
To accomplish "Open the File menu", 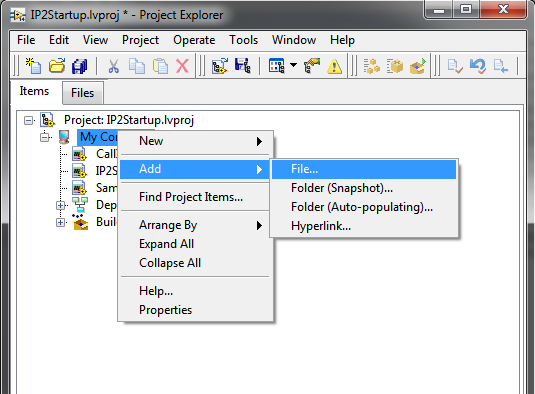I will point(26,40).
